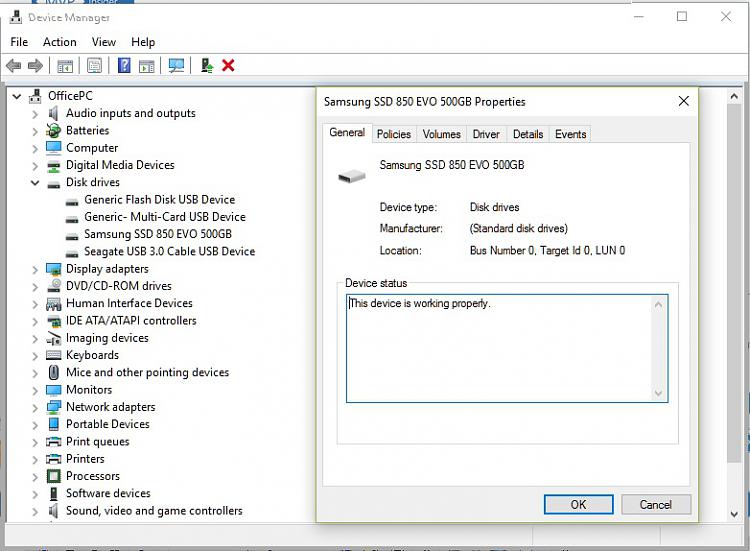Click the Mice and other pointing devices icon
Screen dimensions: 750x551
54,372
